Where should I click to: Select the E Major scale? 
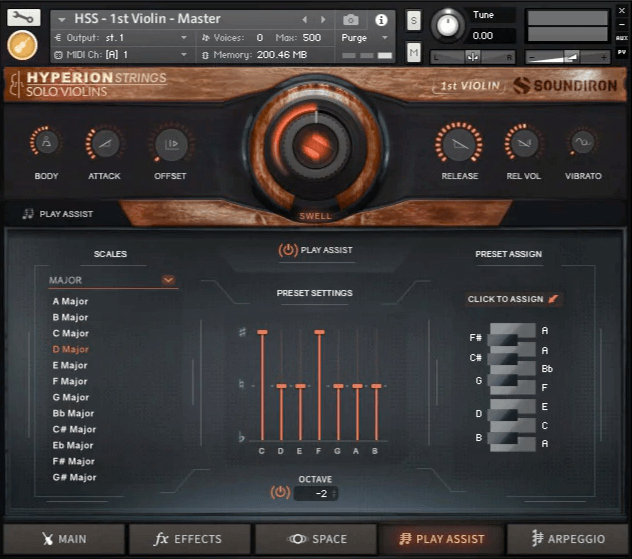click(x=70, y=366)
